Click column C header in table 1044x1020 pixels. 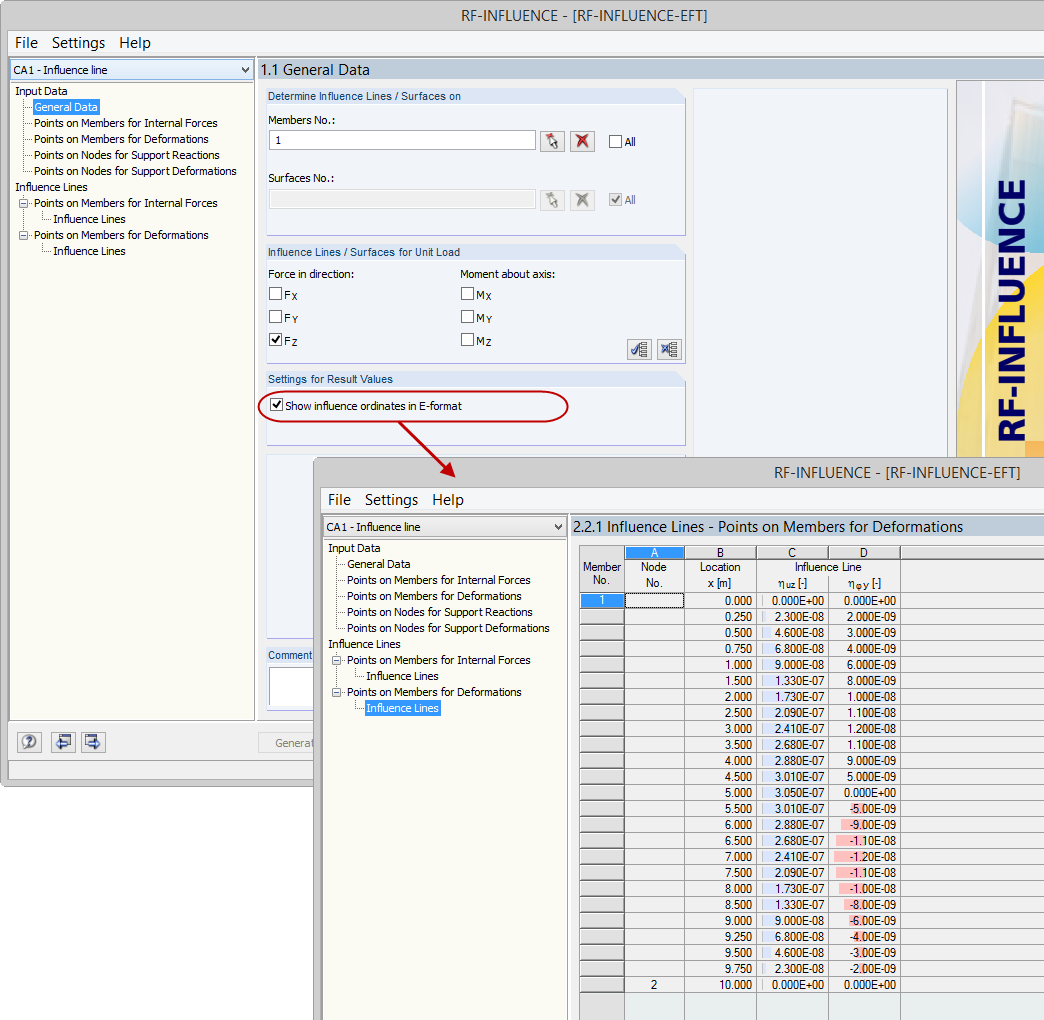[x=792, y=553]
